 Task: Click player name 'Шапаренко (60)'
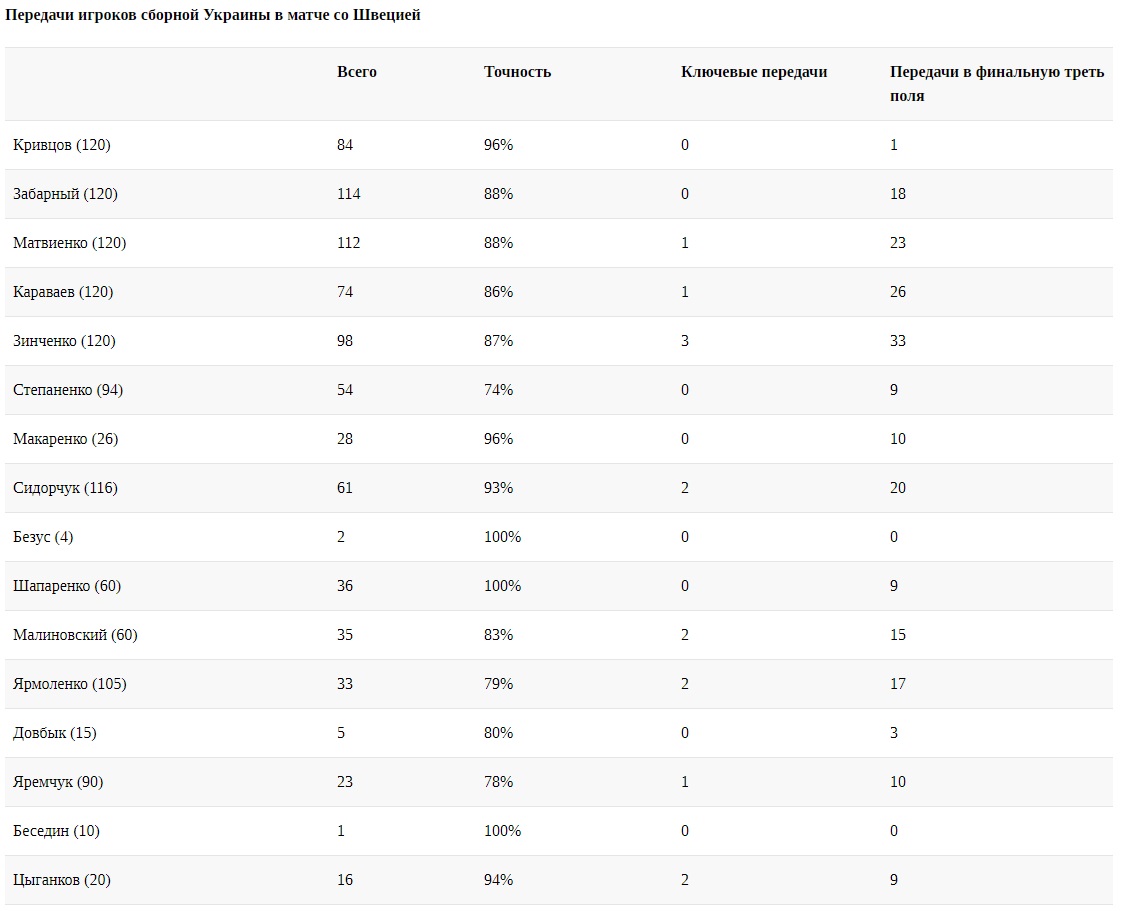click(x=67, y=586)
